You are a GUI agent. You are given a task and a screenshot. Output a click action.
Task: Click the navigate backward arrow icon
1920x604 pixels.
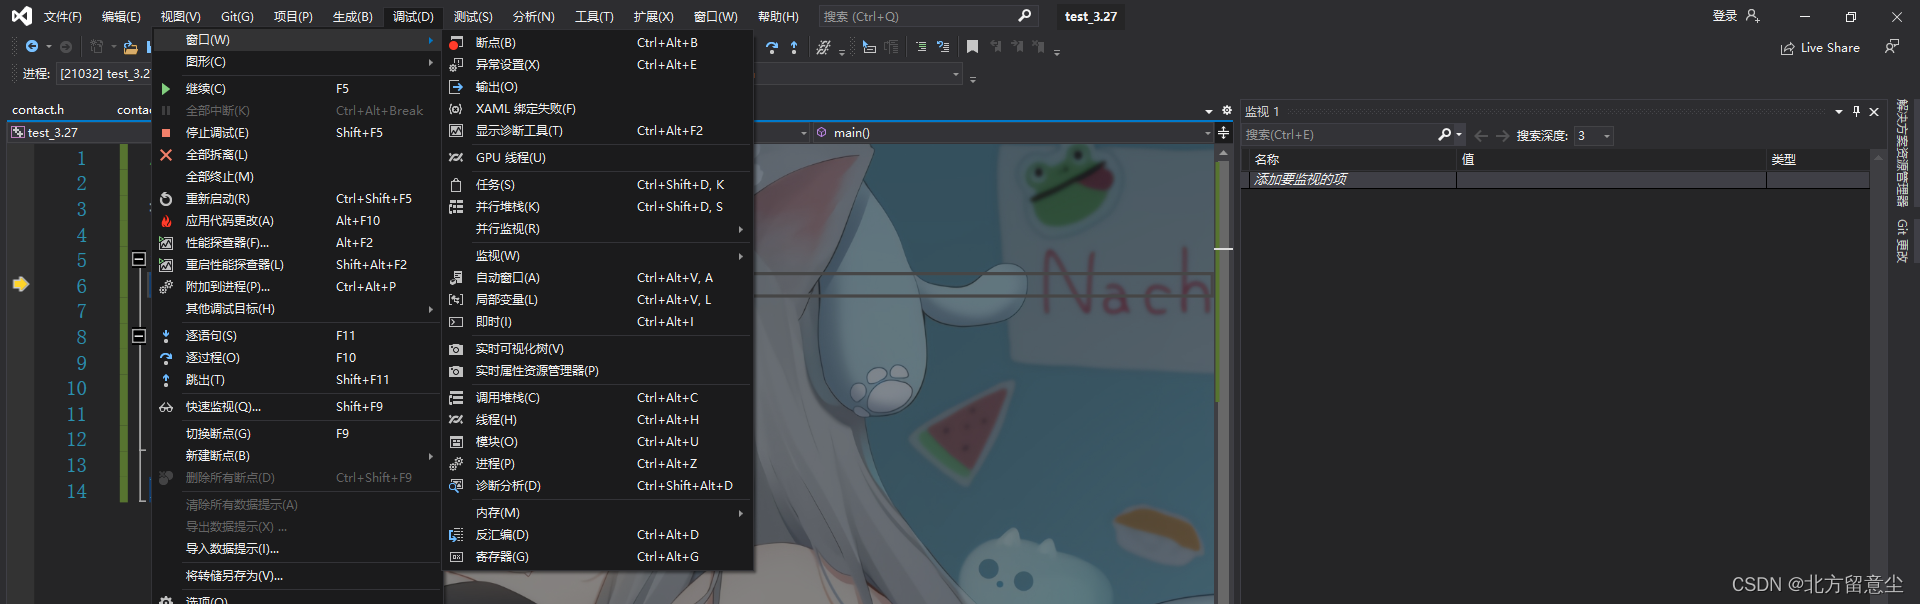point(32,47)
